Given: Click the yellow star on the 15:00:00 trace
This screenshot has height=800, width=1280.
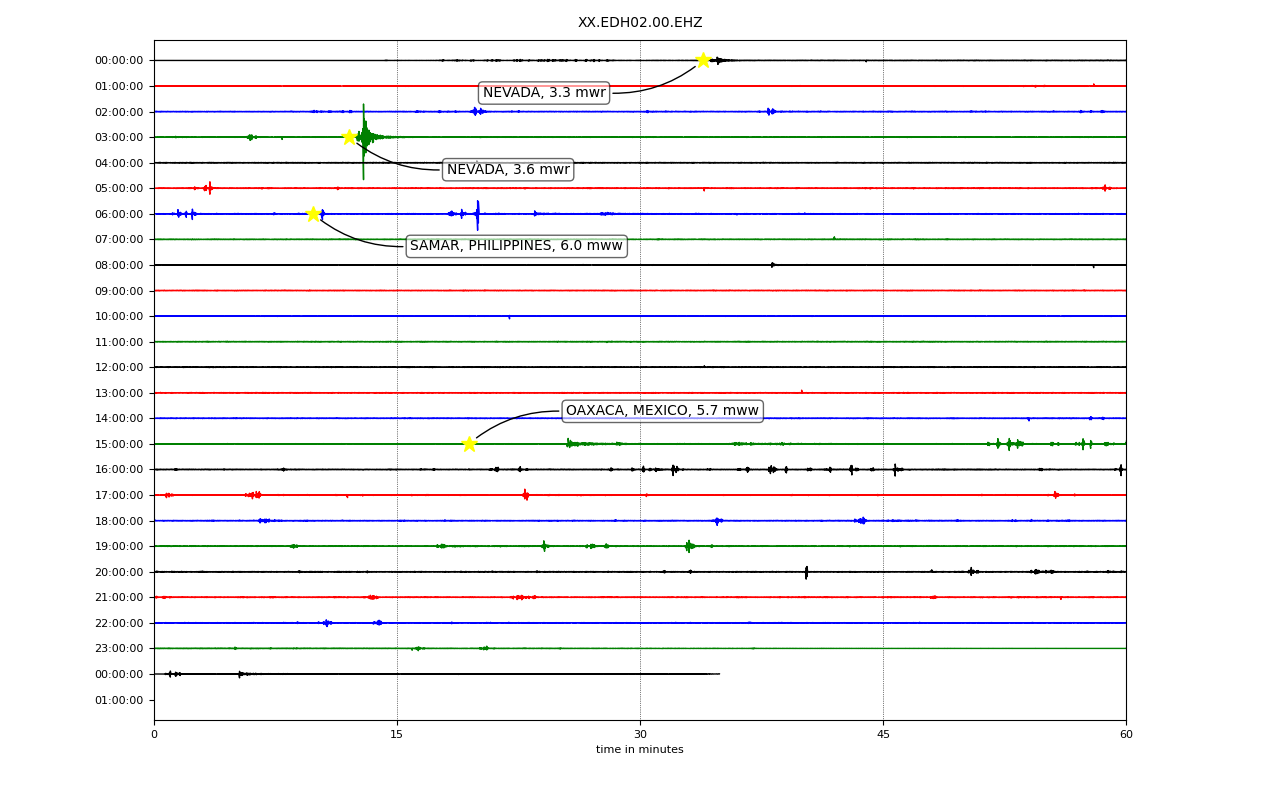Looking at the screenshot, I should point(469,444).
